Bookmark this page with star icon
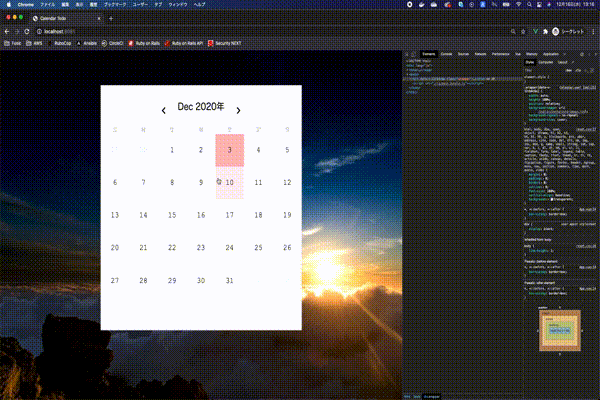The width and height of the screenshot is (600, 400). (523, 31)
